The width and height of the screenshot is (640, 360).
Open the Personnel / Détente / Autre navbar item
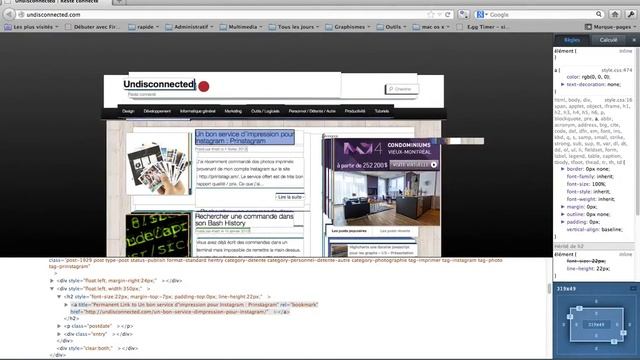pos(312,111)
